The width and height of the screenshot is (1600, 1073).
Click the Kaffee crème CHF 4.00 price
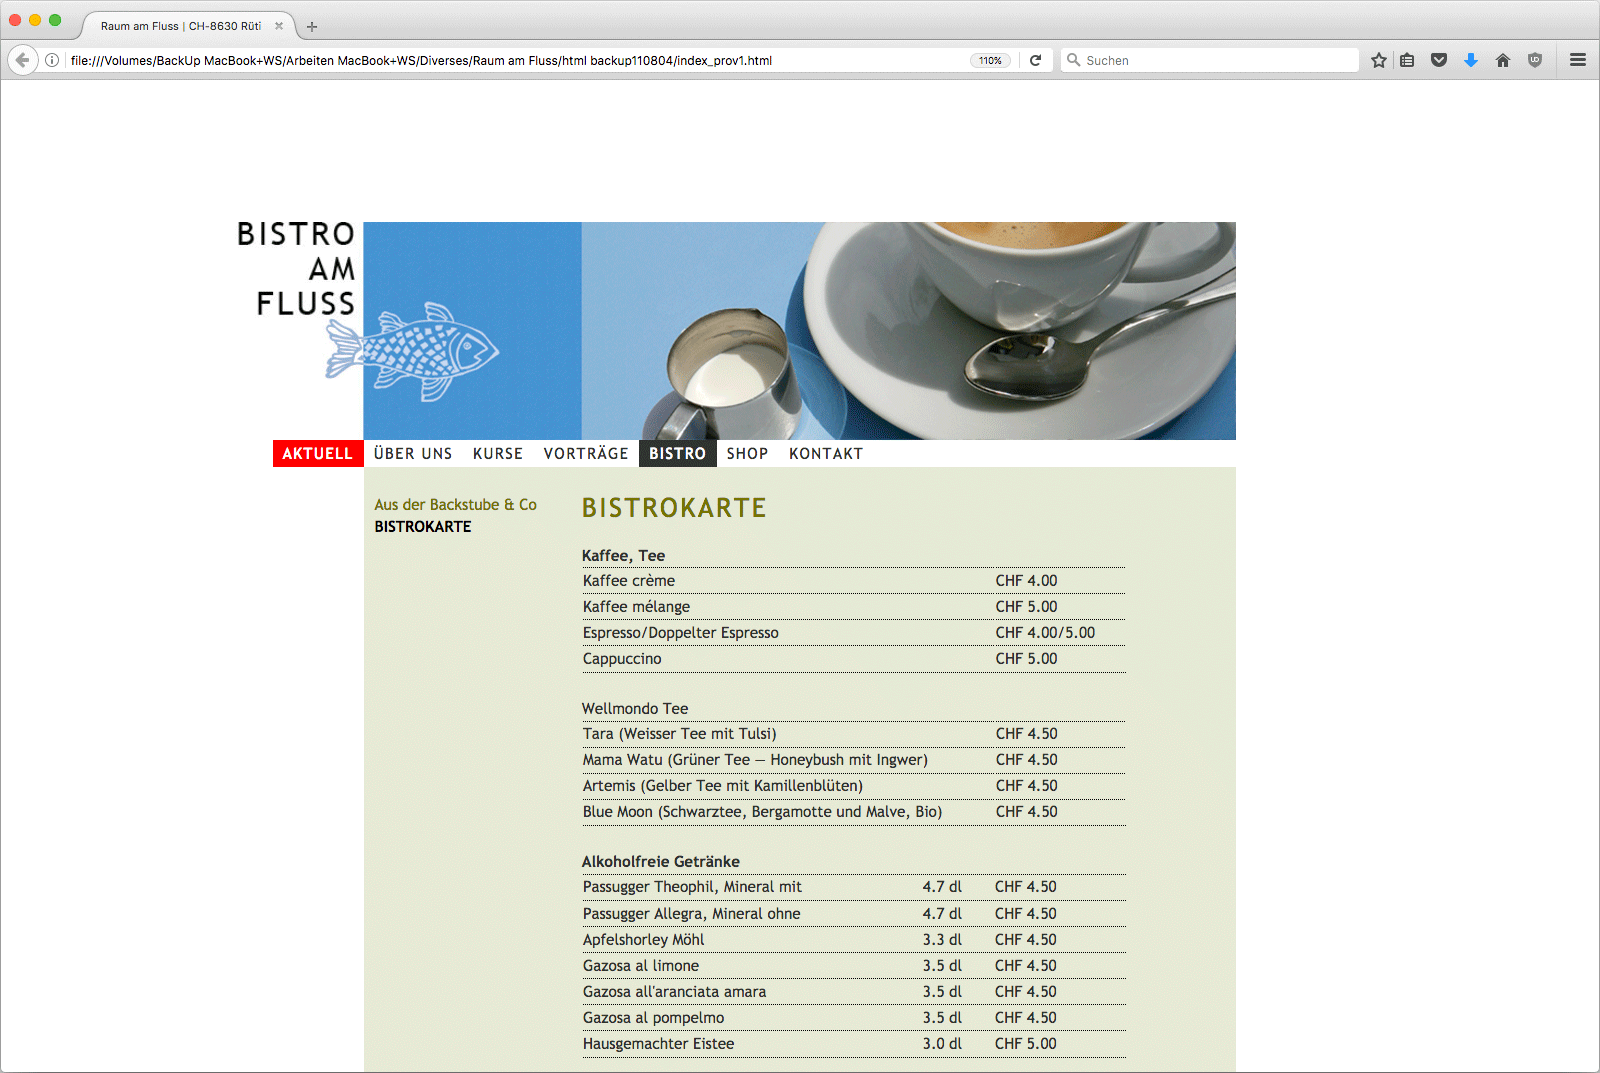click(1026, 581)
